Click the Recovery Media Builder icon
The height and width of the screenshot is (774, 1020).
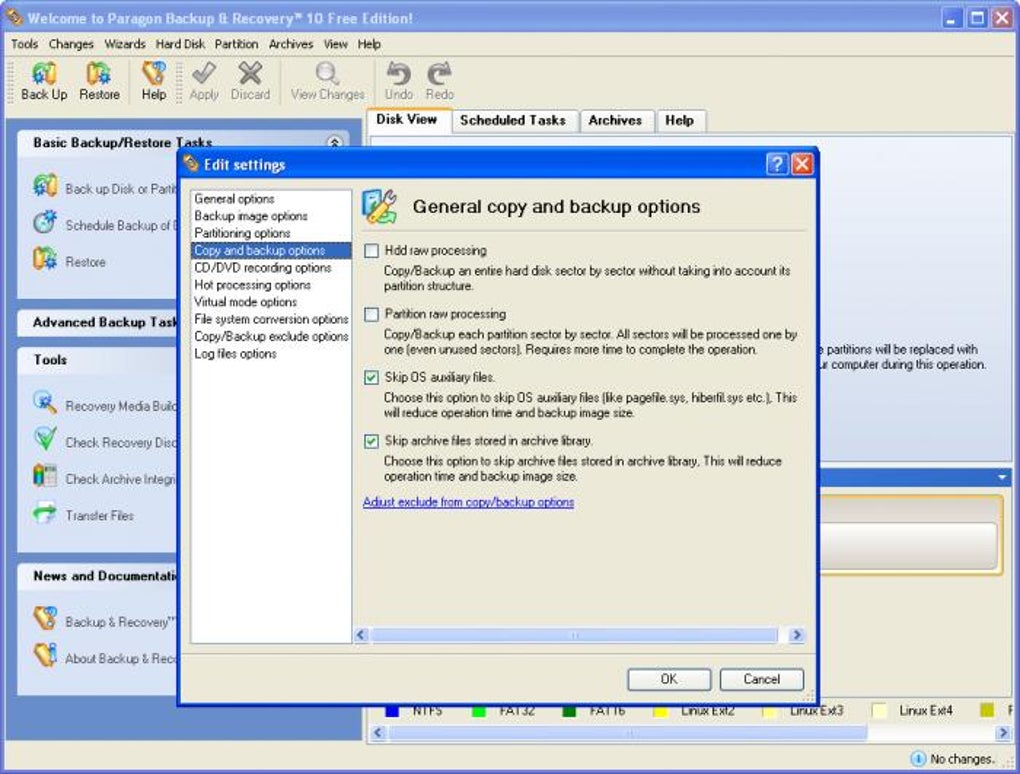pyautogui.click(x=45, y=403)
